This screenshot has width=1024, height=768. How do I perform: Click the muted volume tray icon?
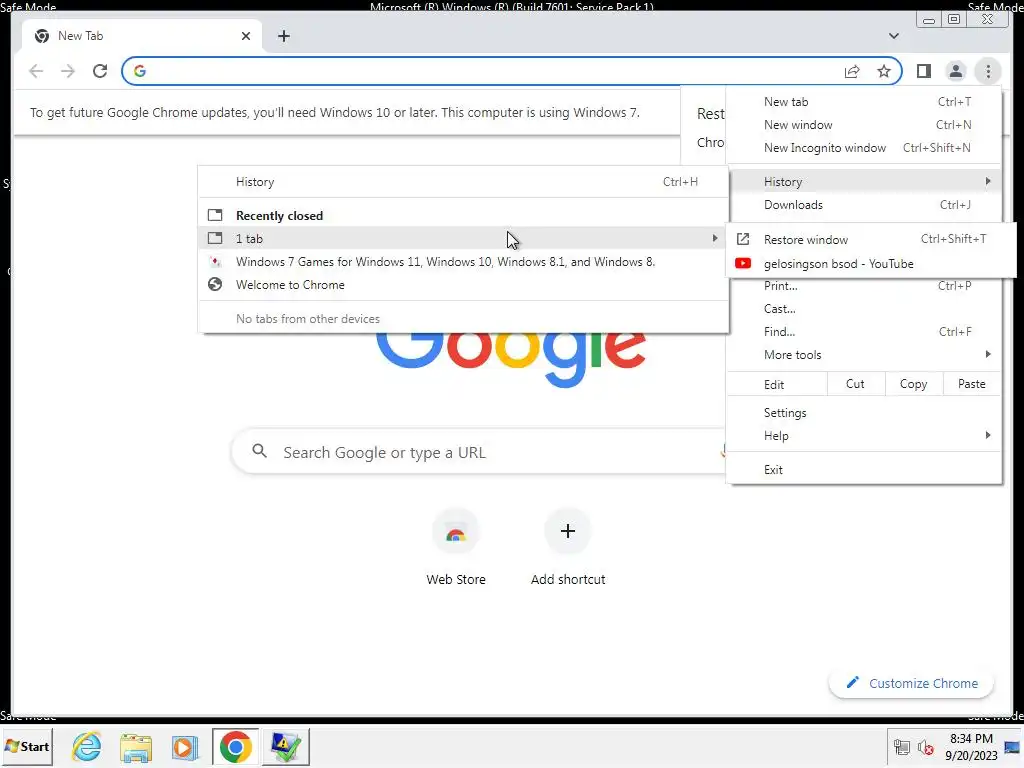coord(925,747)
